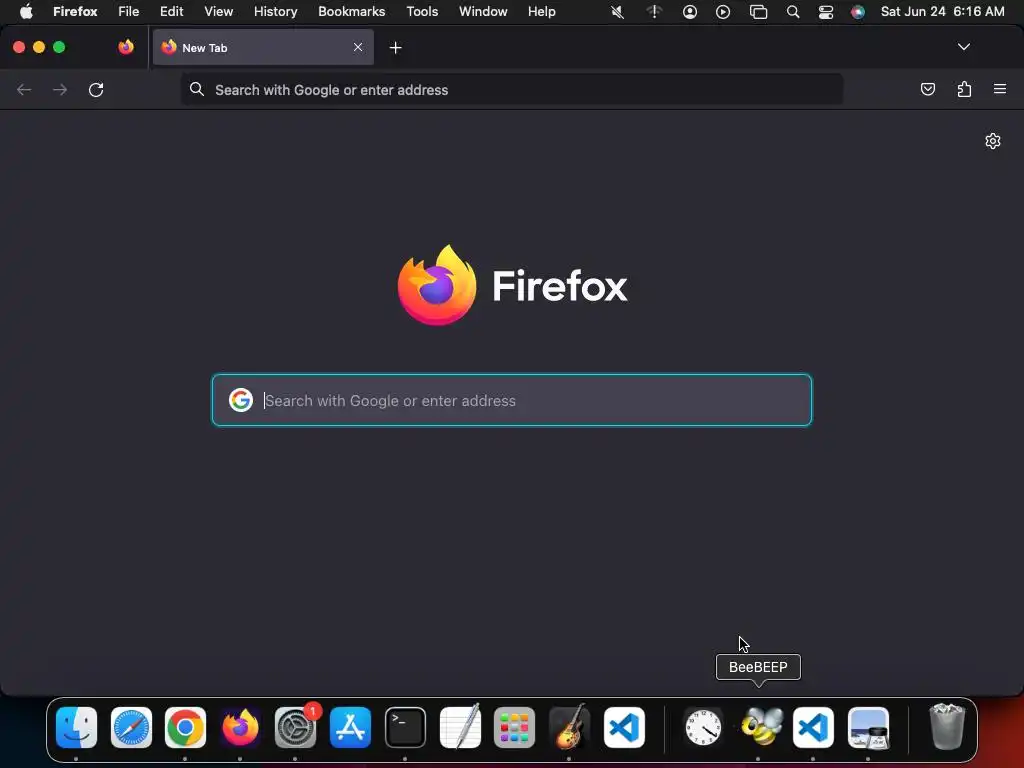Open the Firefox View pinned icon
The image size is (1024, 768).
(126, 47)
